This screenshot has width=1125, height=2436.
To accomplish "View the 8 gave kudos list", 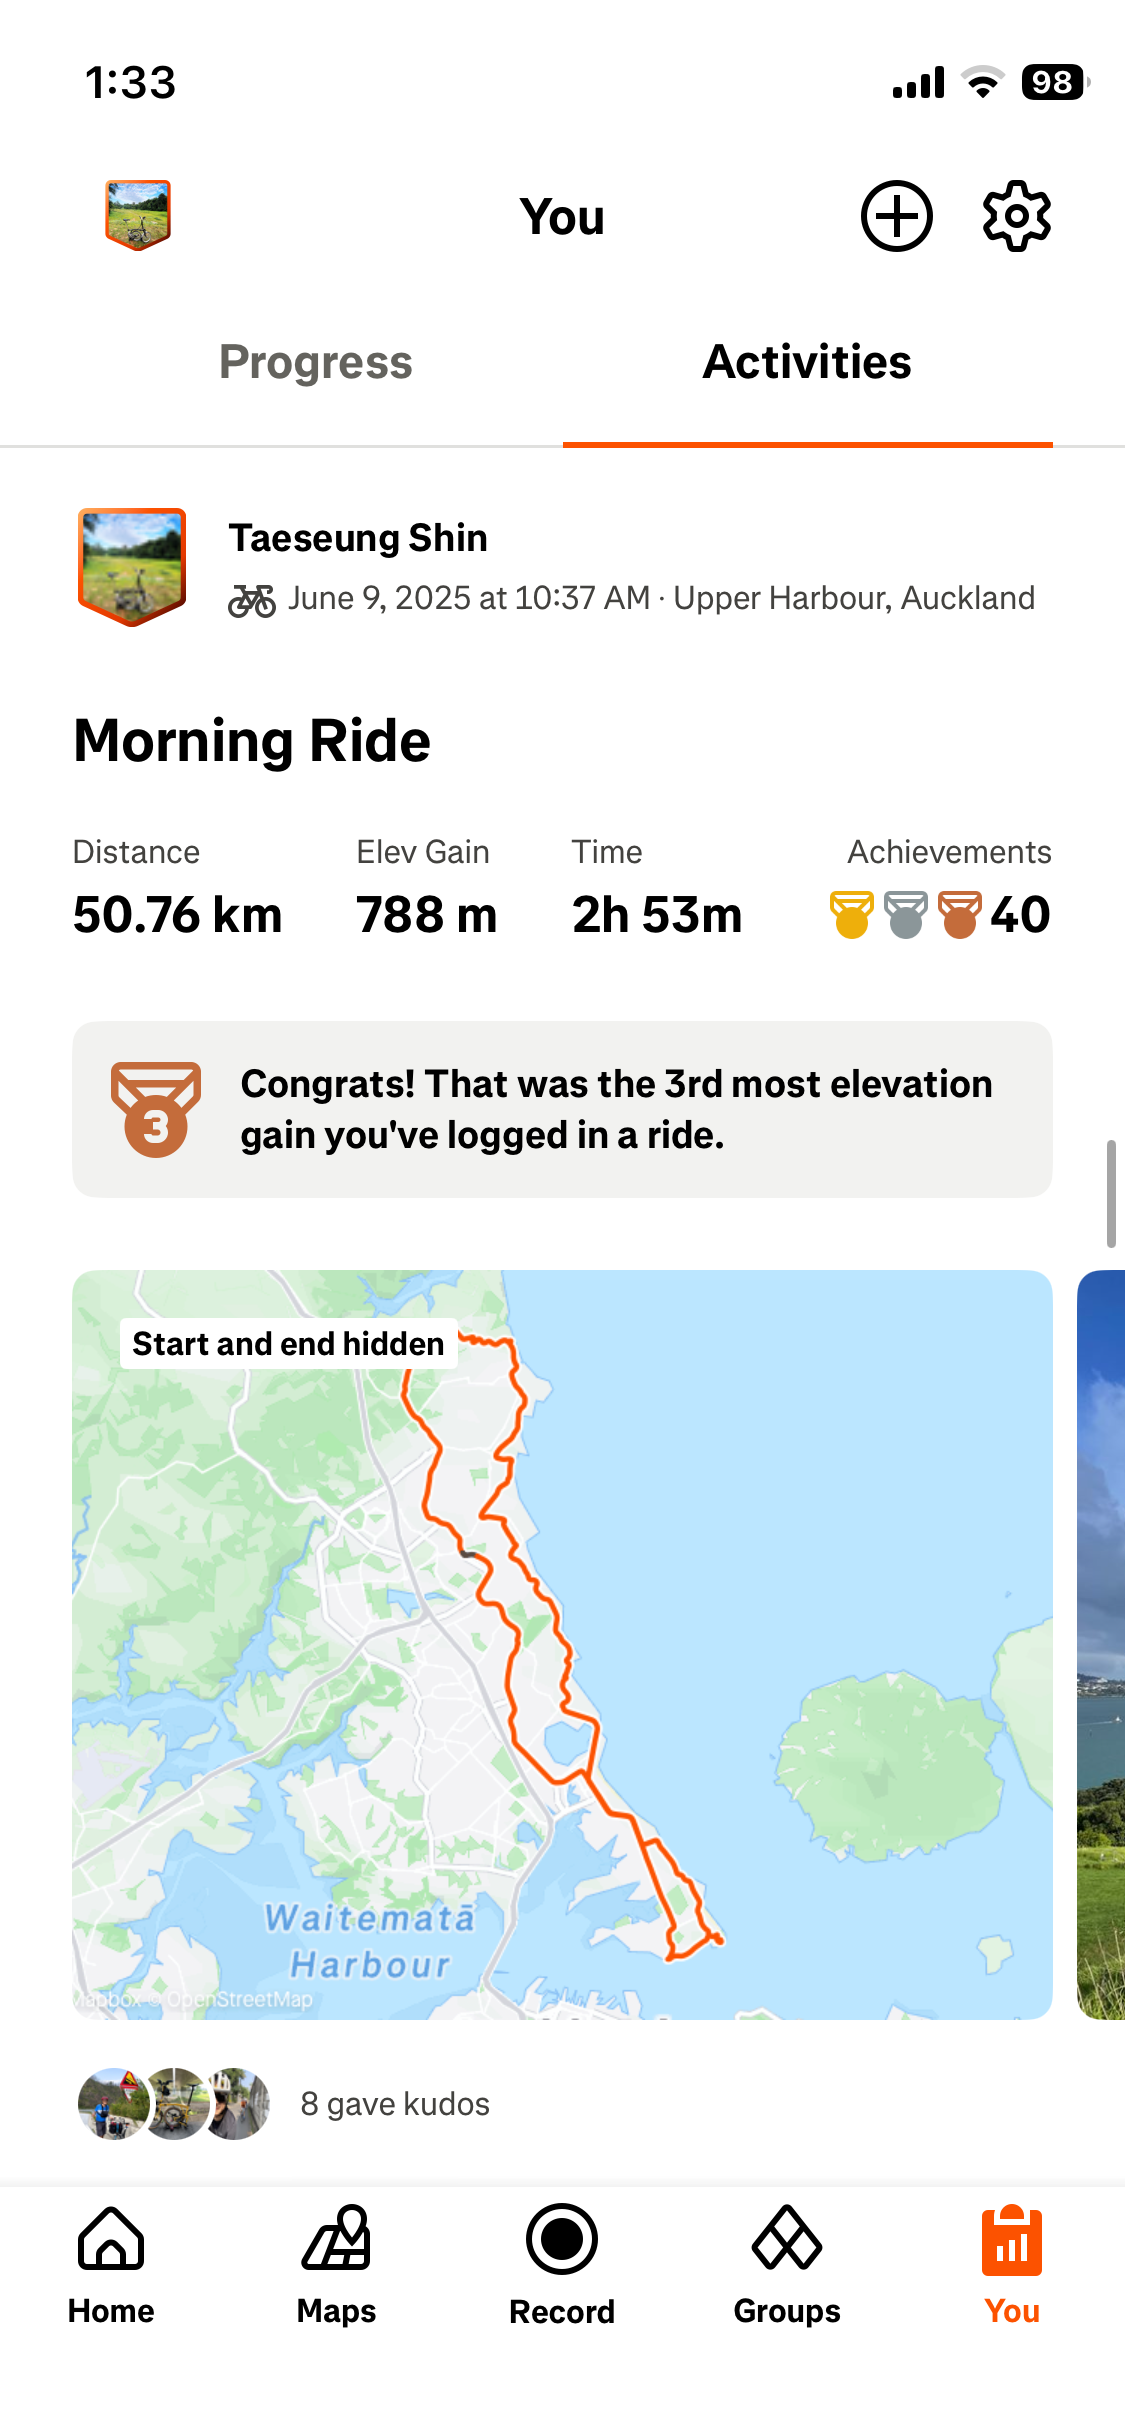I will click(x=395, y=2104).
